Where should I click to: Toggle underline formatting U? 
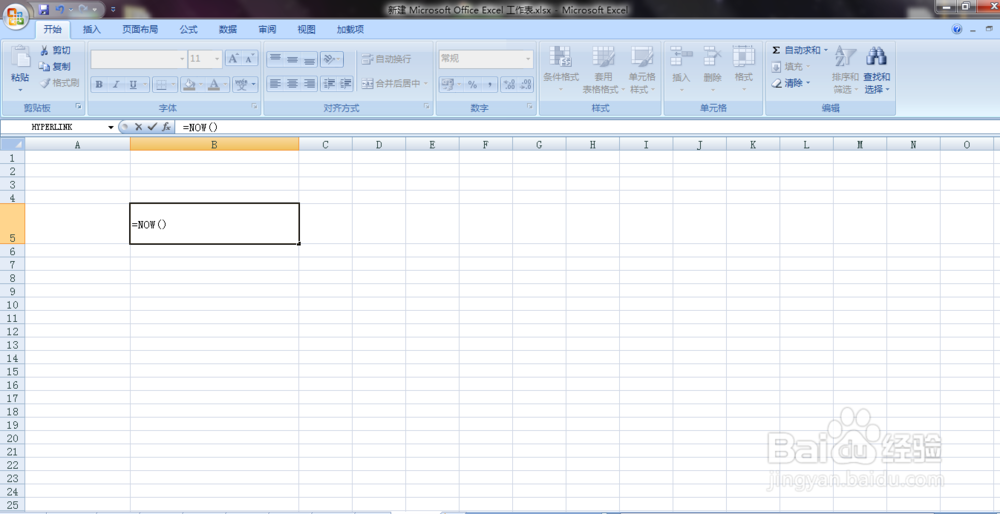pyautogui.click(x=133, y=84)
